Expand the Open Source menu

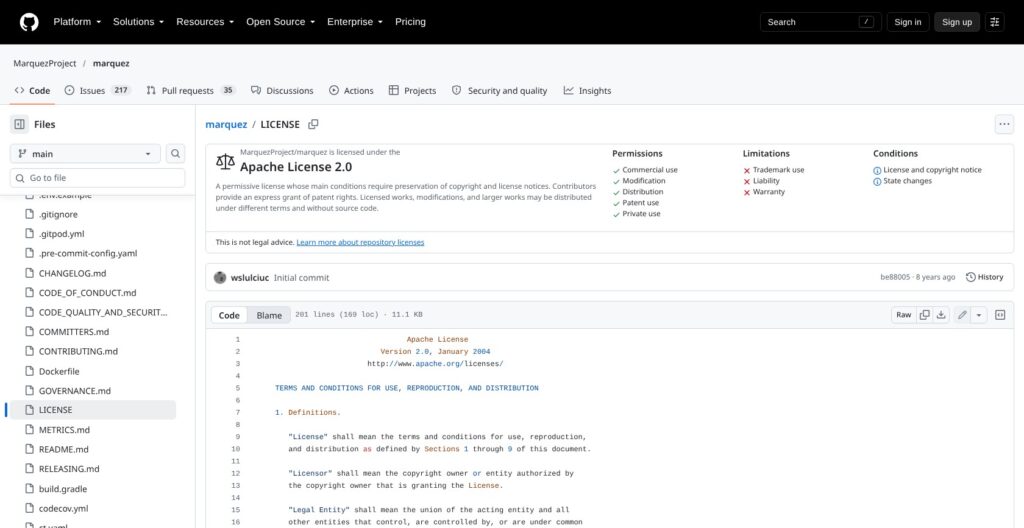tap(280, 22)
